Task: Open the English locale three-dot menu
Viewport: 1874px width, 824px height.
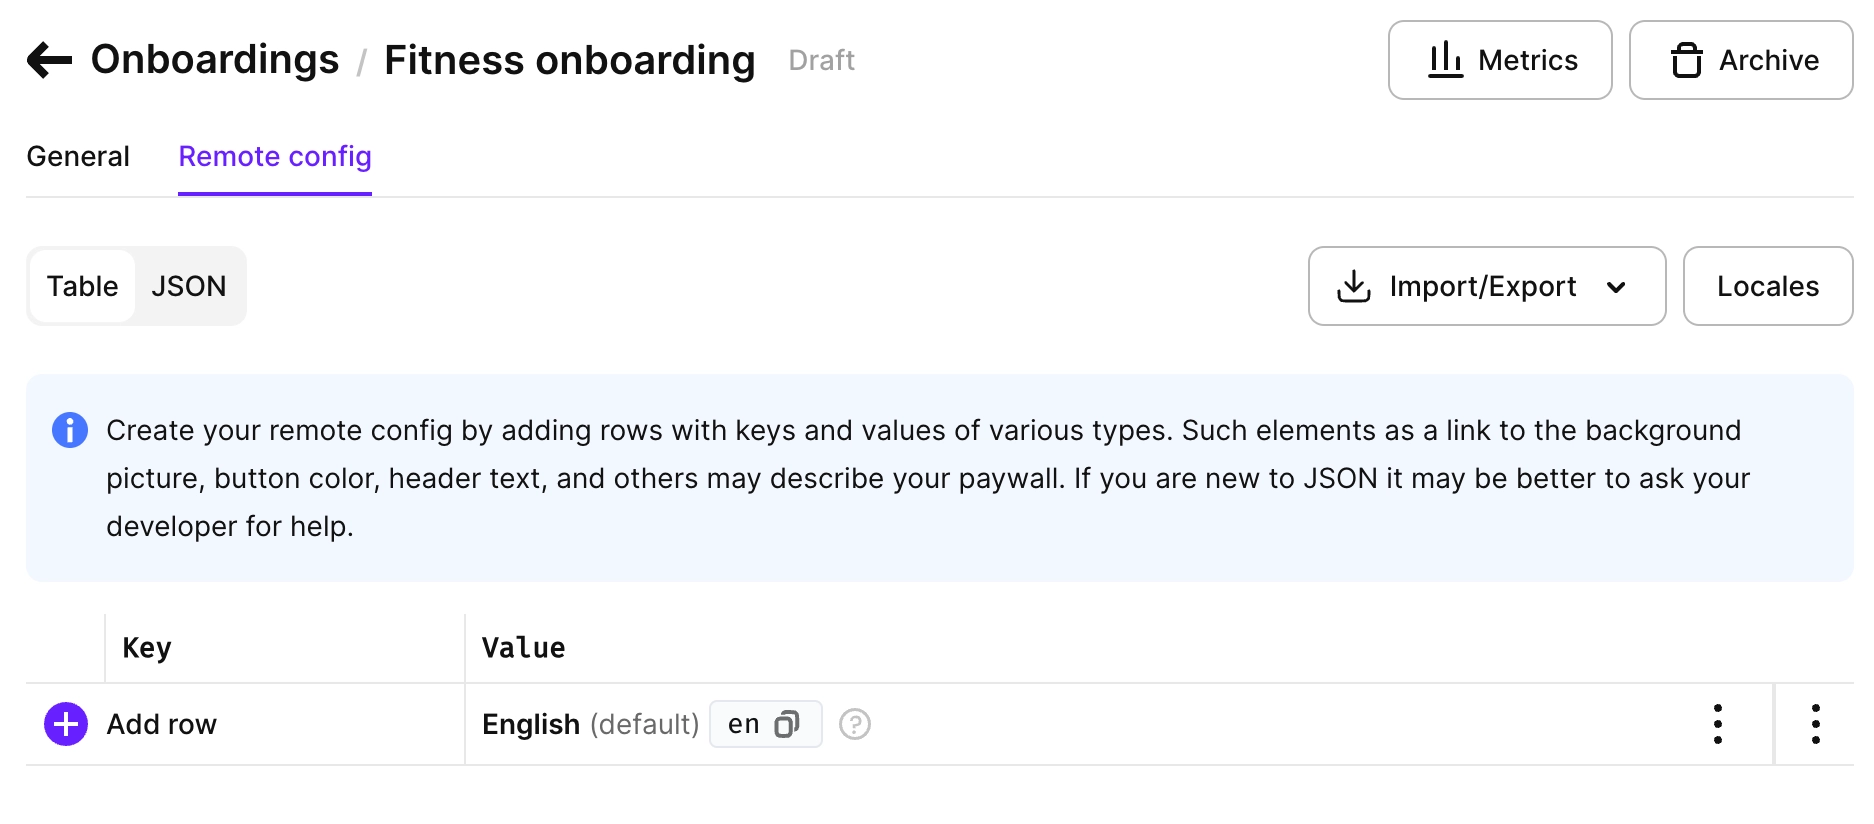Action: pyautogui.click(x=1718, y=724)
